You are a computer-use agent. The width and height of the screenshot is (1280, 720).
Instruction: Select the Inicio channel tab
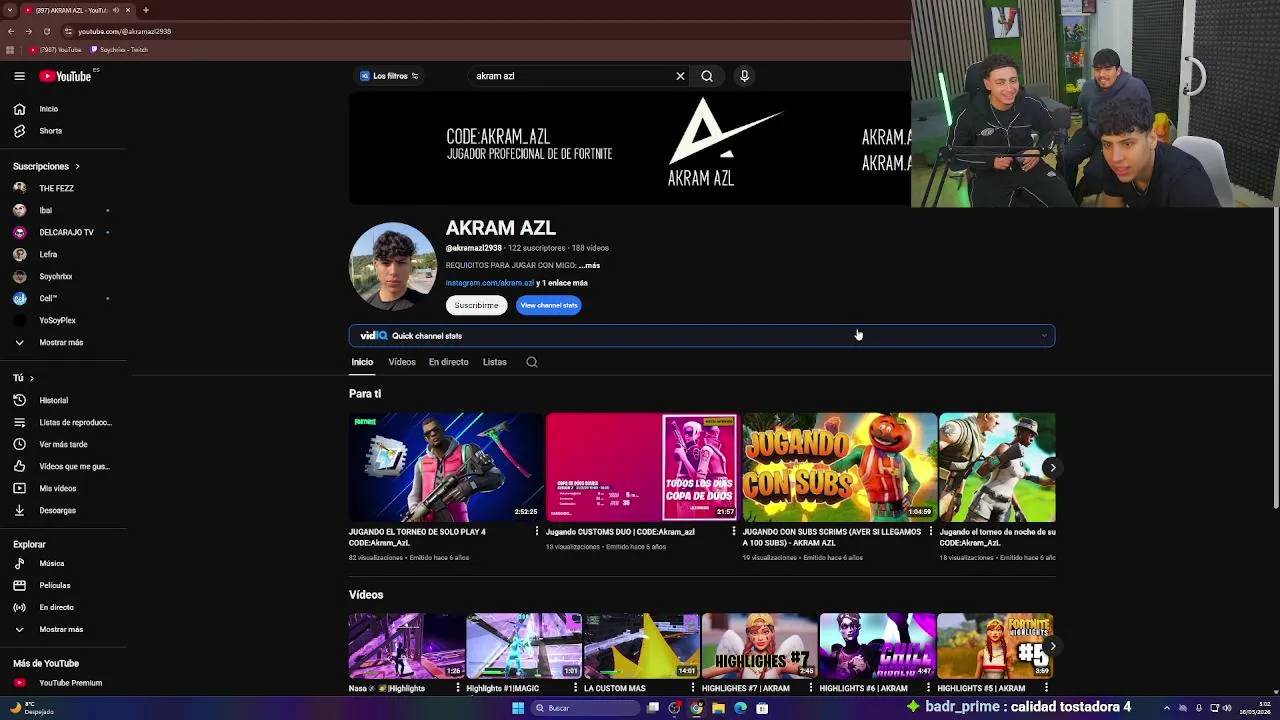pos(362,362)
